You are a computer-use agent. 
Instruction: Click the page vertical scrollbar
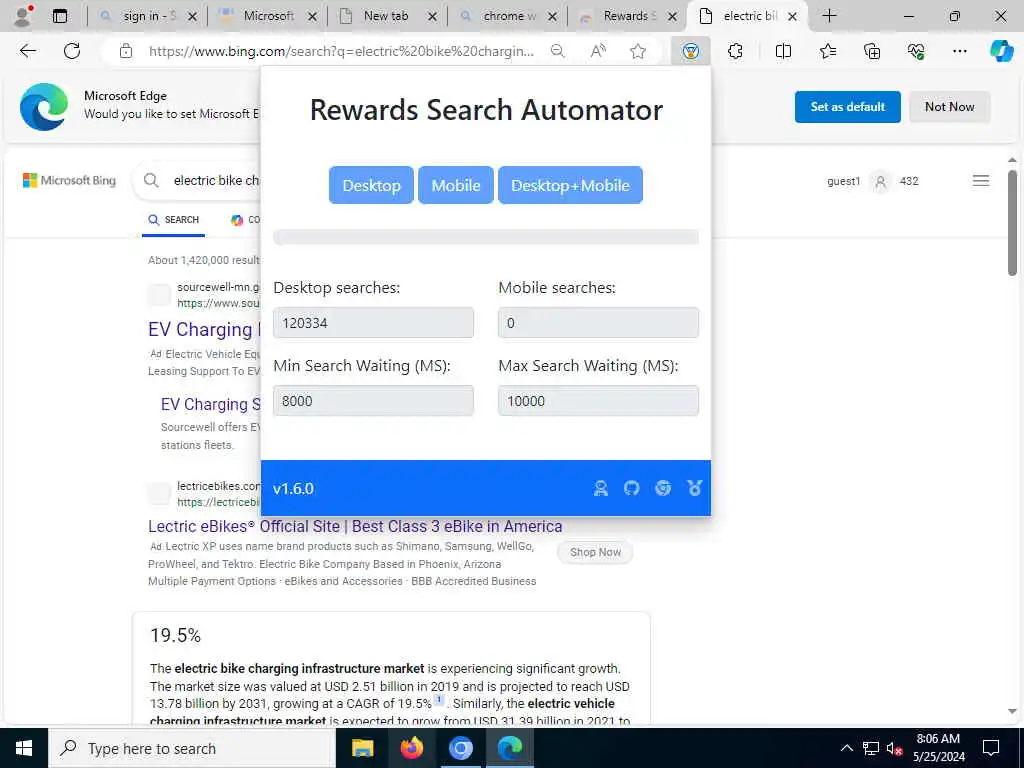1012,222
